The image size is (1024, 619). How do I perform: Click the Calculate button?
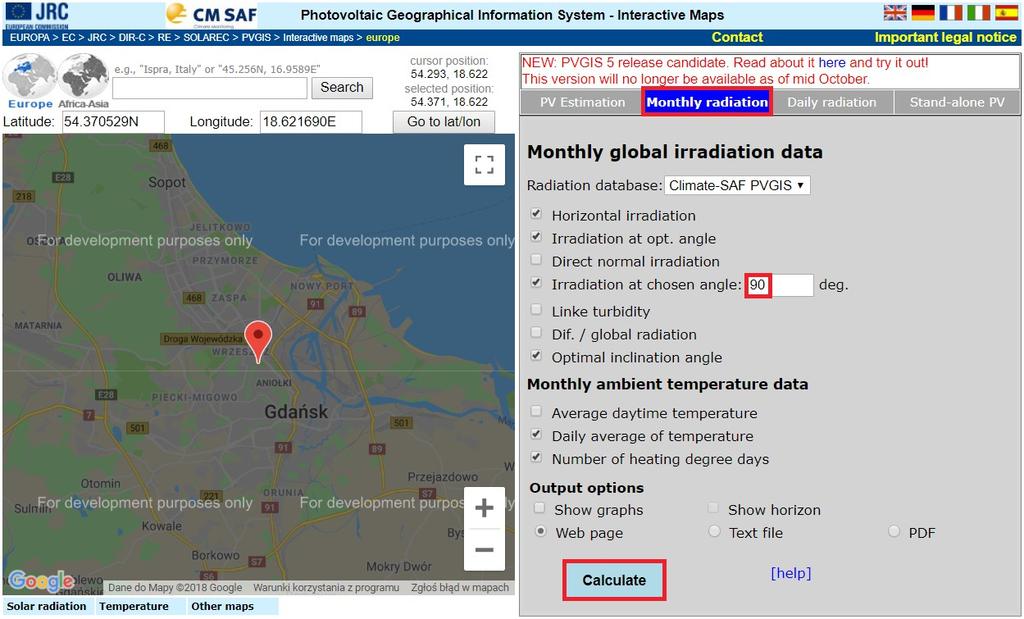(x=614, y=580)
